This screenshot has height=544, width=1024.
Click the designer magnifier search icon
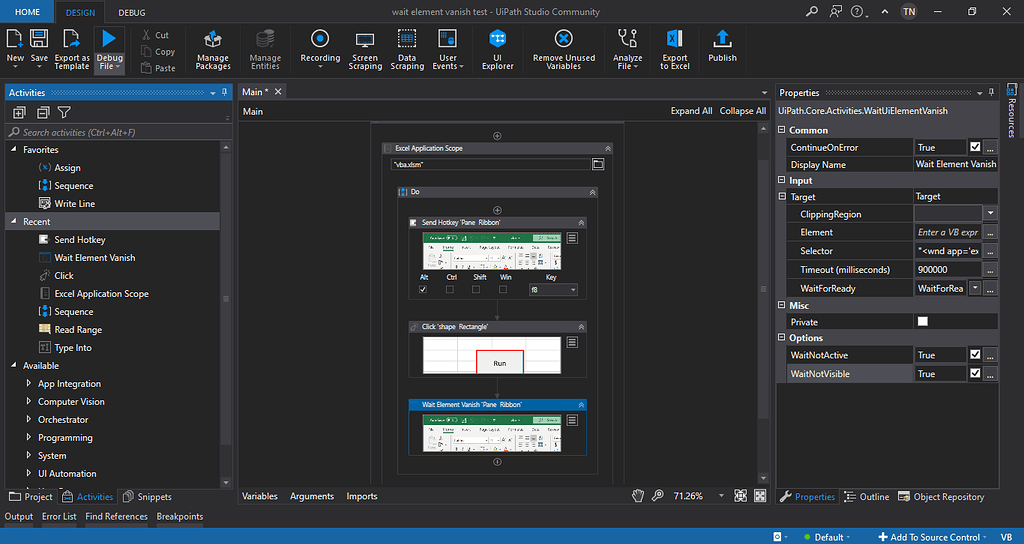(658, 496)
